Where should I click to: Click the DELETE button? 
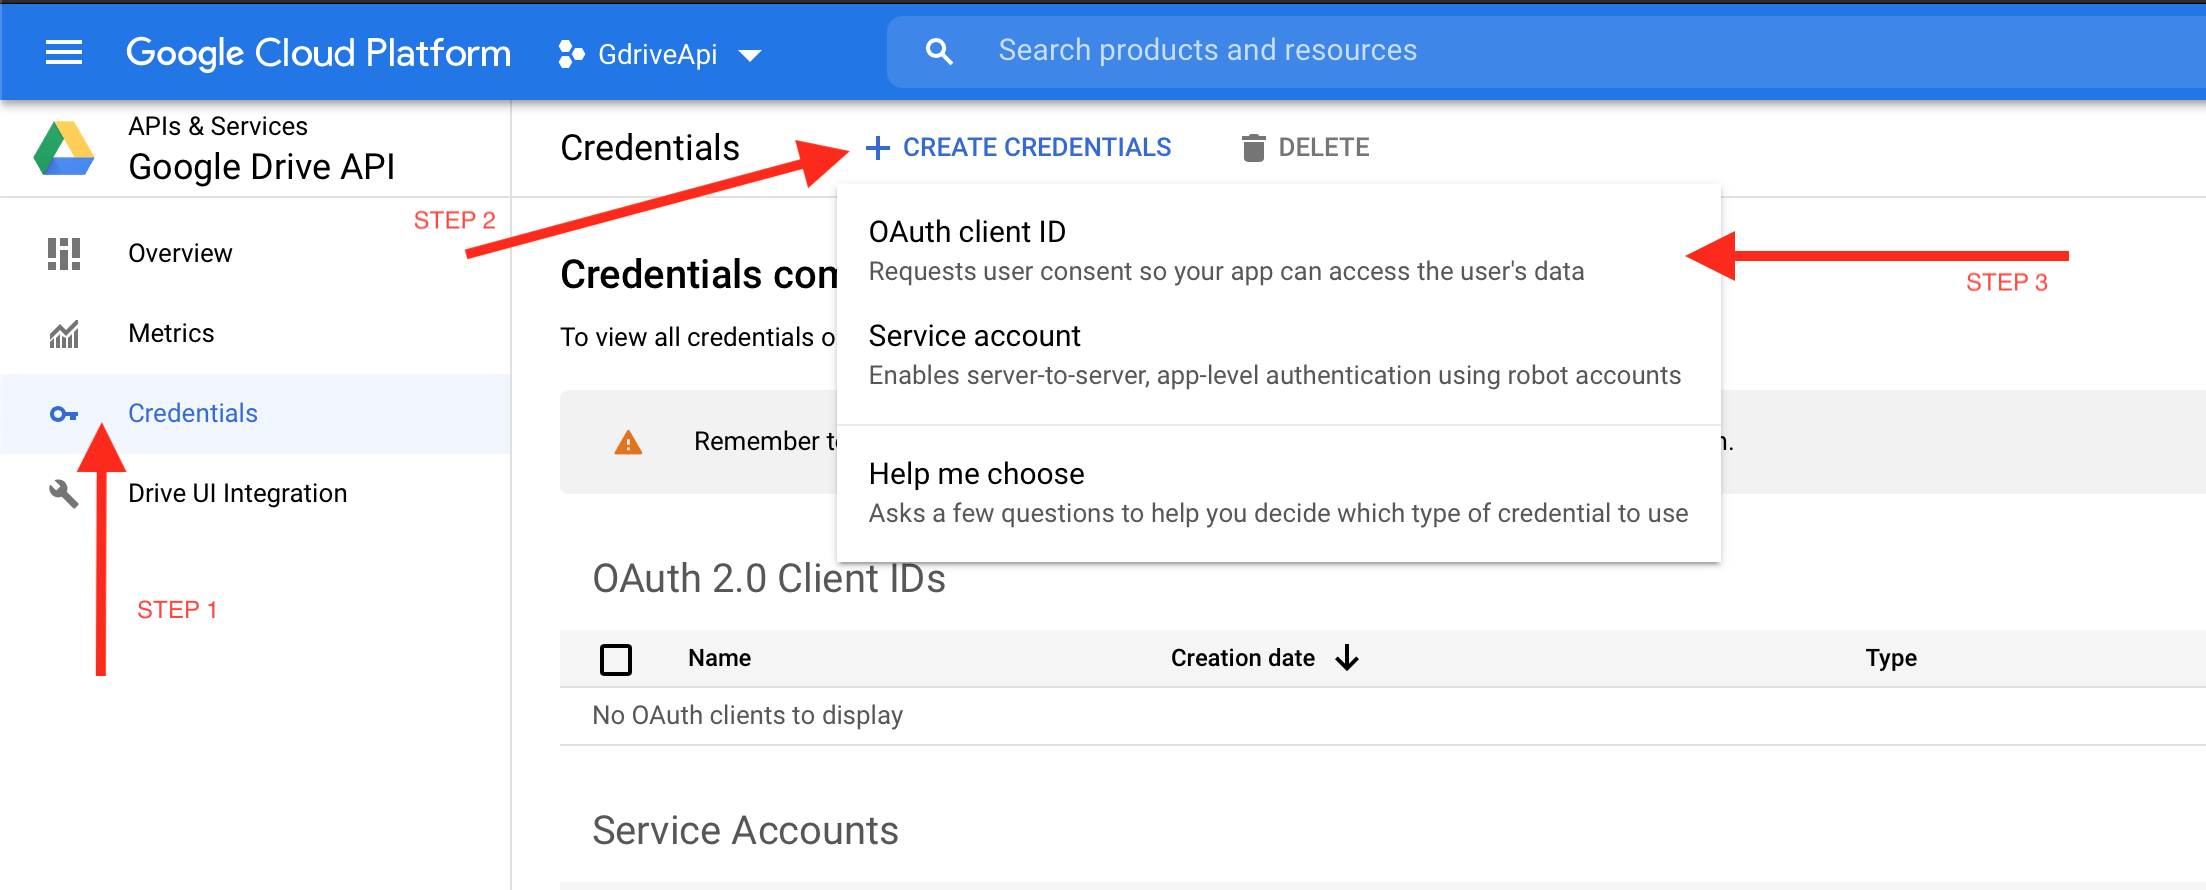[x=1305, y=147]
